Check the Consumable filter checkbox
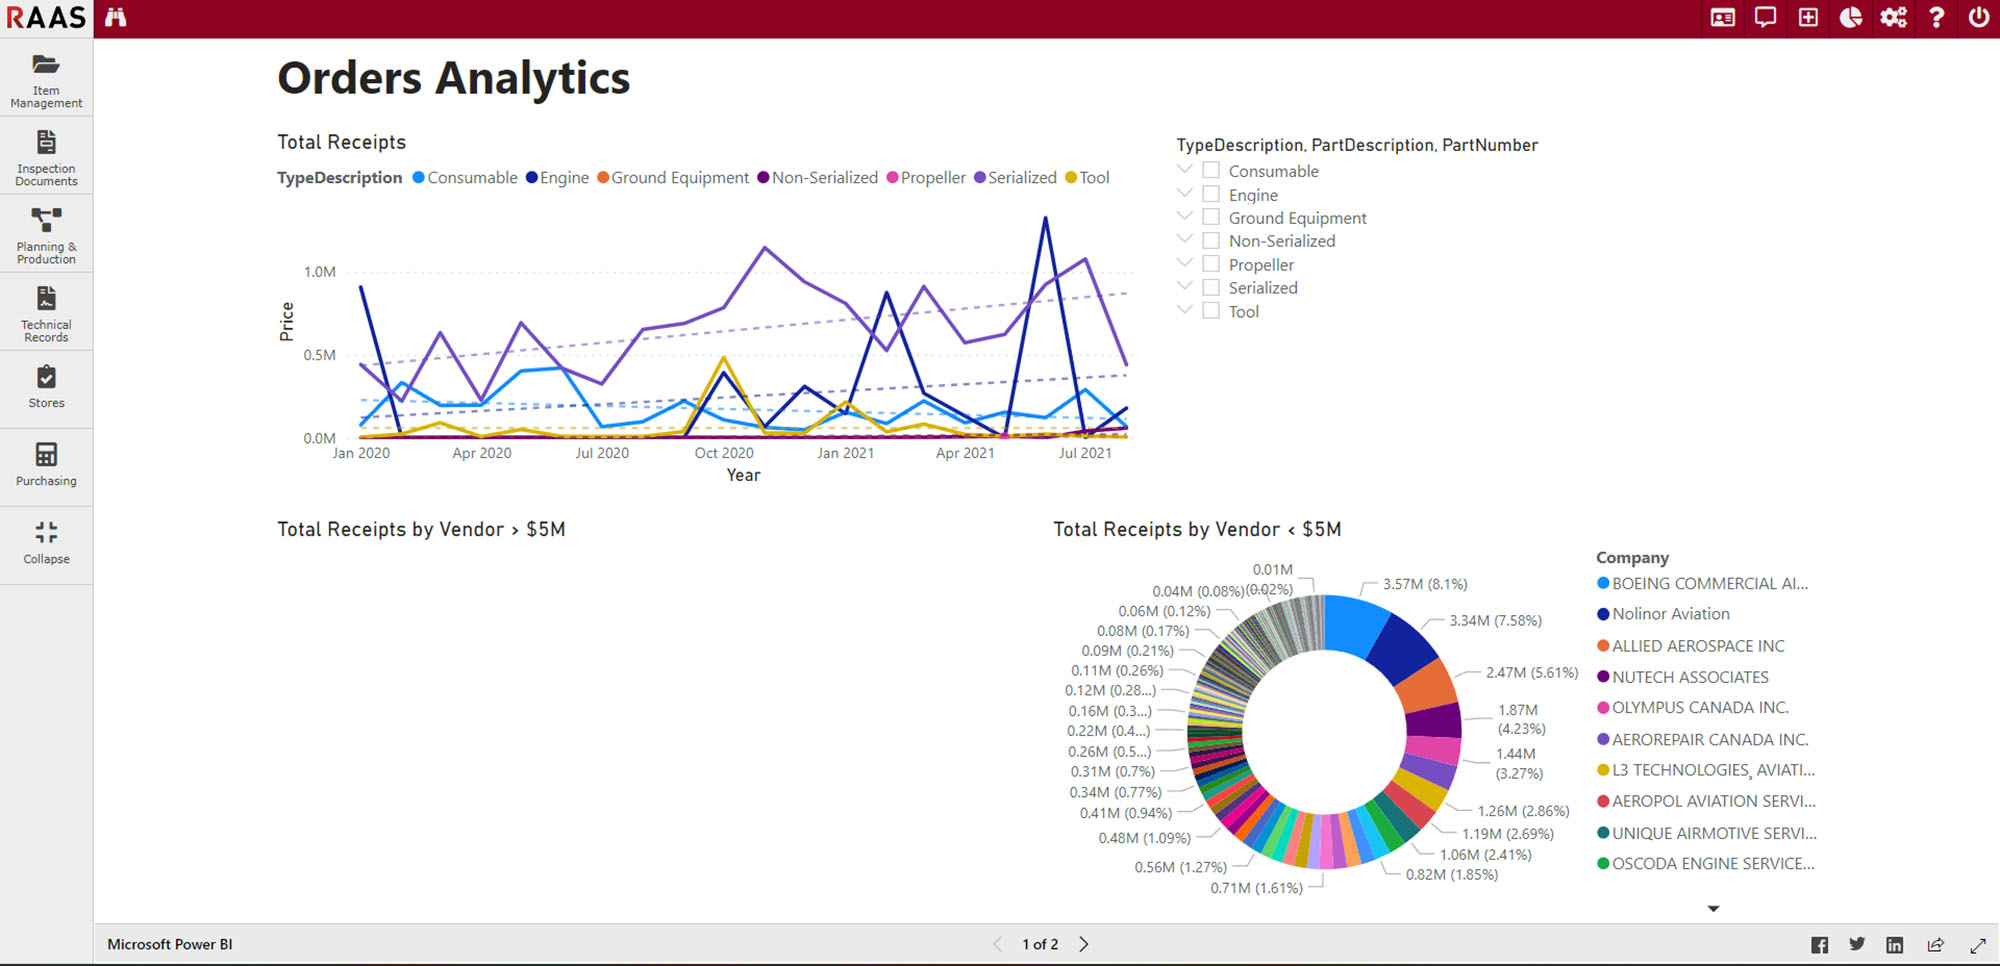2000x966 pixels. pos(1211,171)
